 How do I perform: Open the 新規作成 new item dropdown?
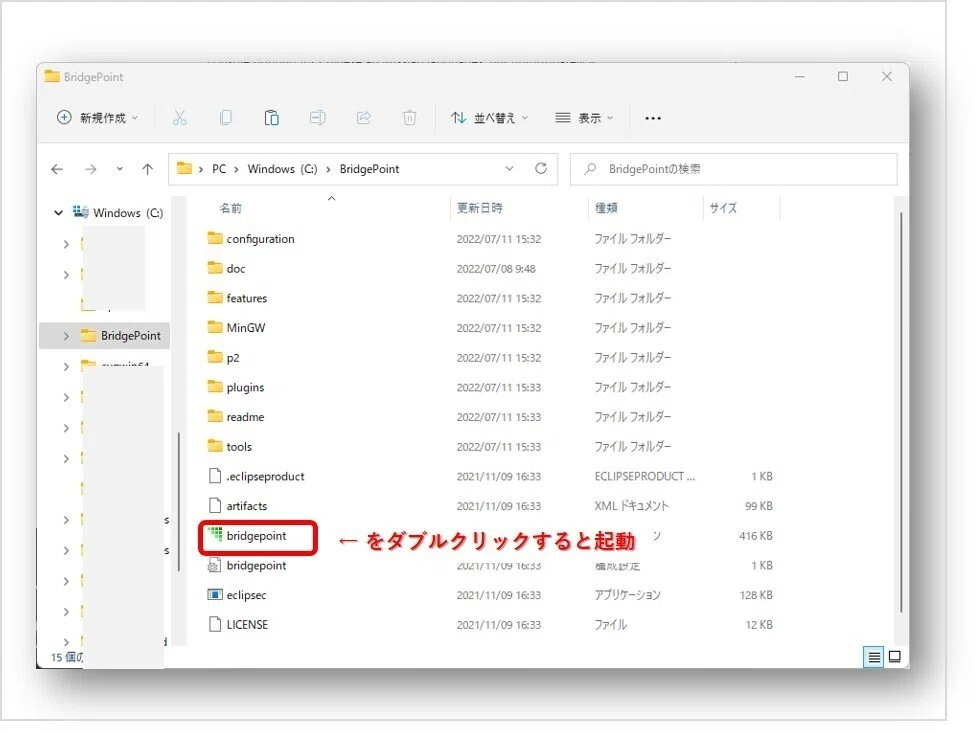tap(98, 118)
